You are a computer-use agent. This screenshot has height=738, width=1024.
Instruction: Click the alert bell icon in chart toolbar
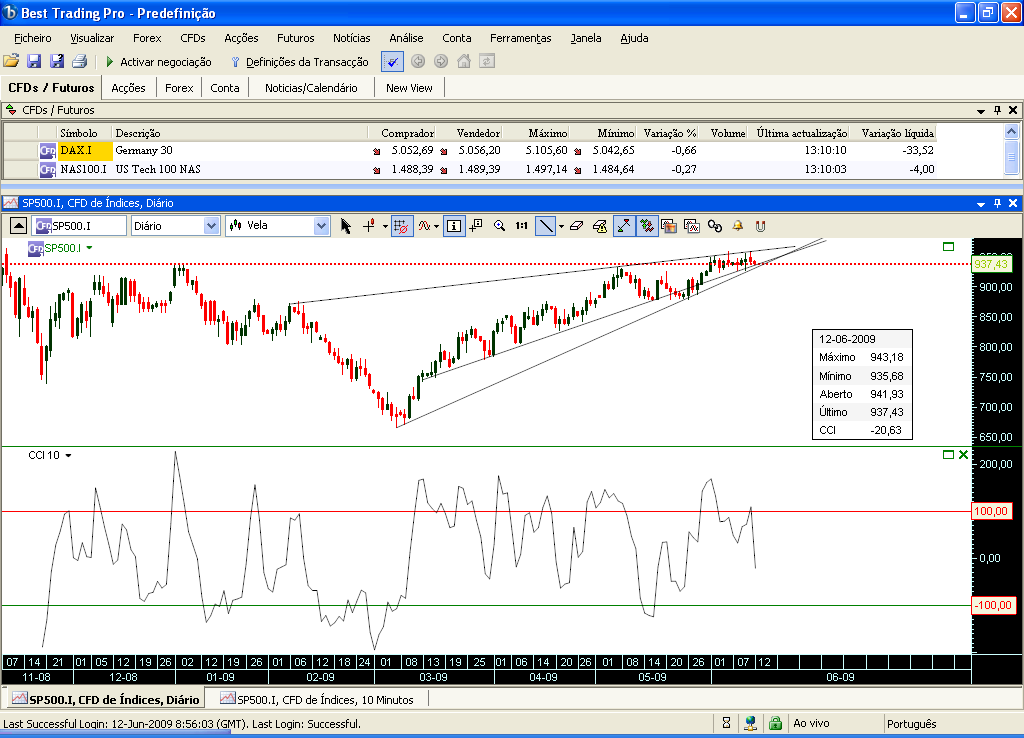tap(737, 226)
